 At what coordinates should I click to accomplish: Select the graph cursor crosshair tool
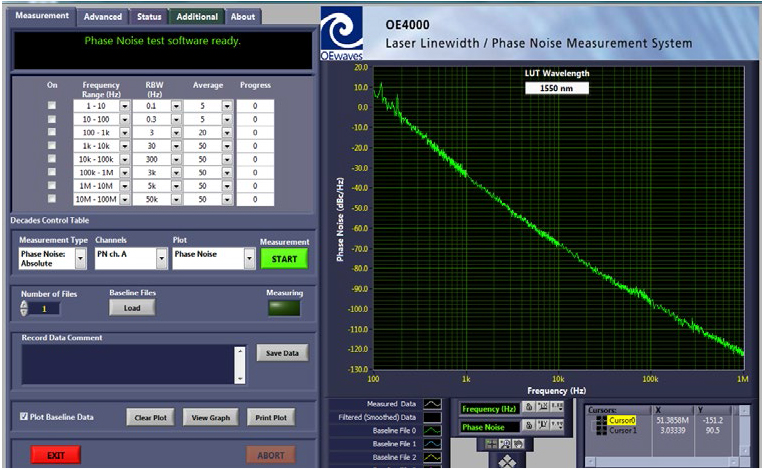pyautogui.click(x=491, y=444)
